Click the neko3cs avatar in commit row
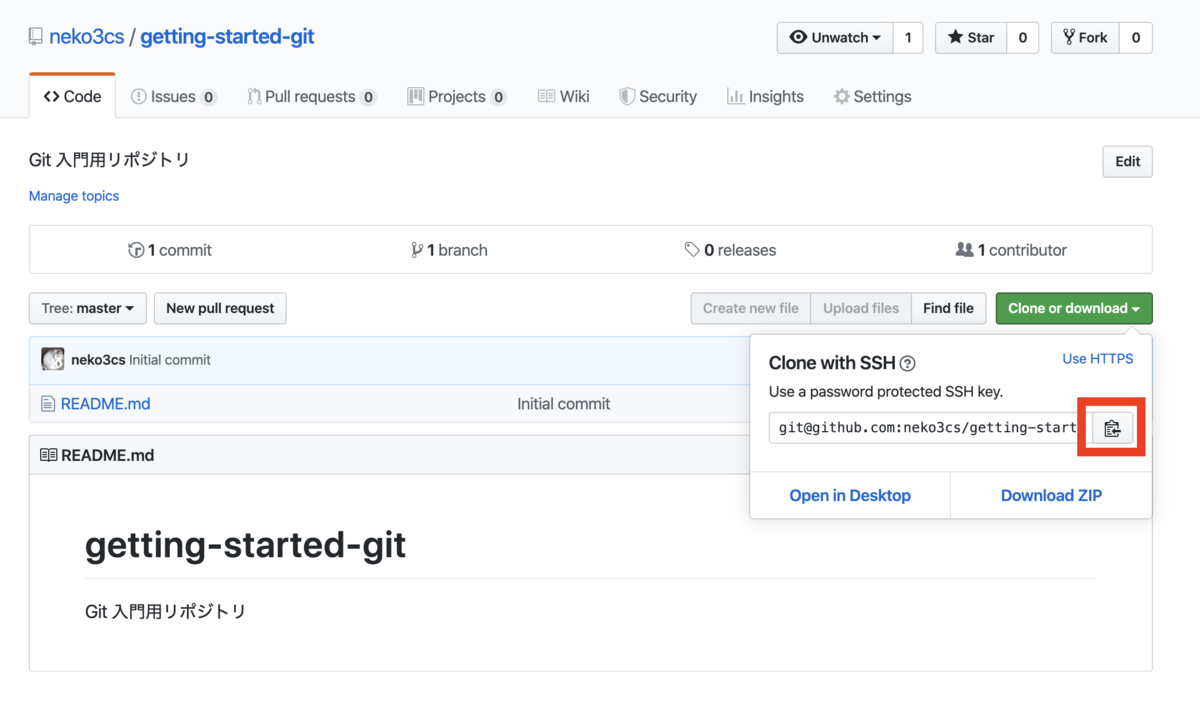1200x704 pixels. [53, 359]
